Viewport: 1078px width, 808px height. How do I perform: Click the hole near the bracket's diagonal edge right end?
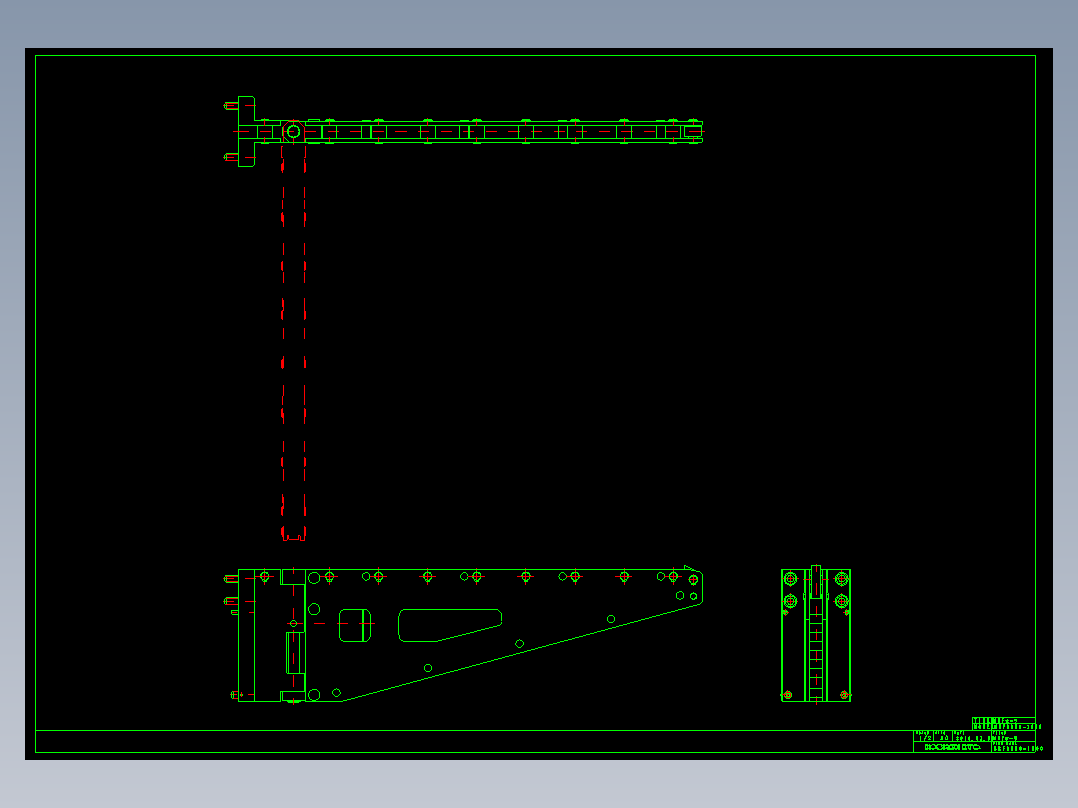click(610, 619)
